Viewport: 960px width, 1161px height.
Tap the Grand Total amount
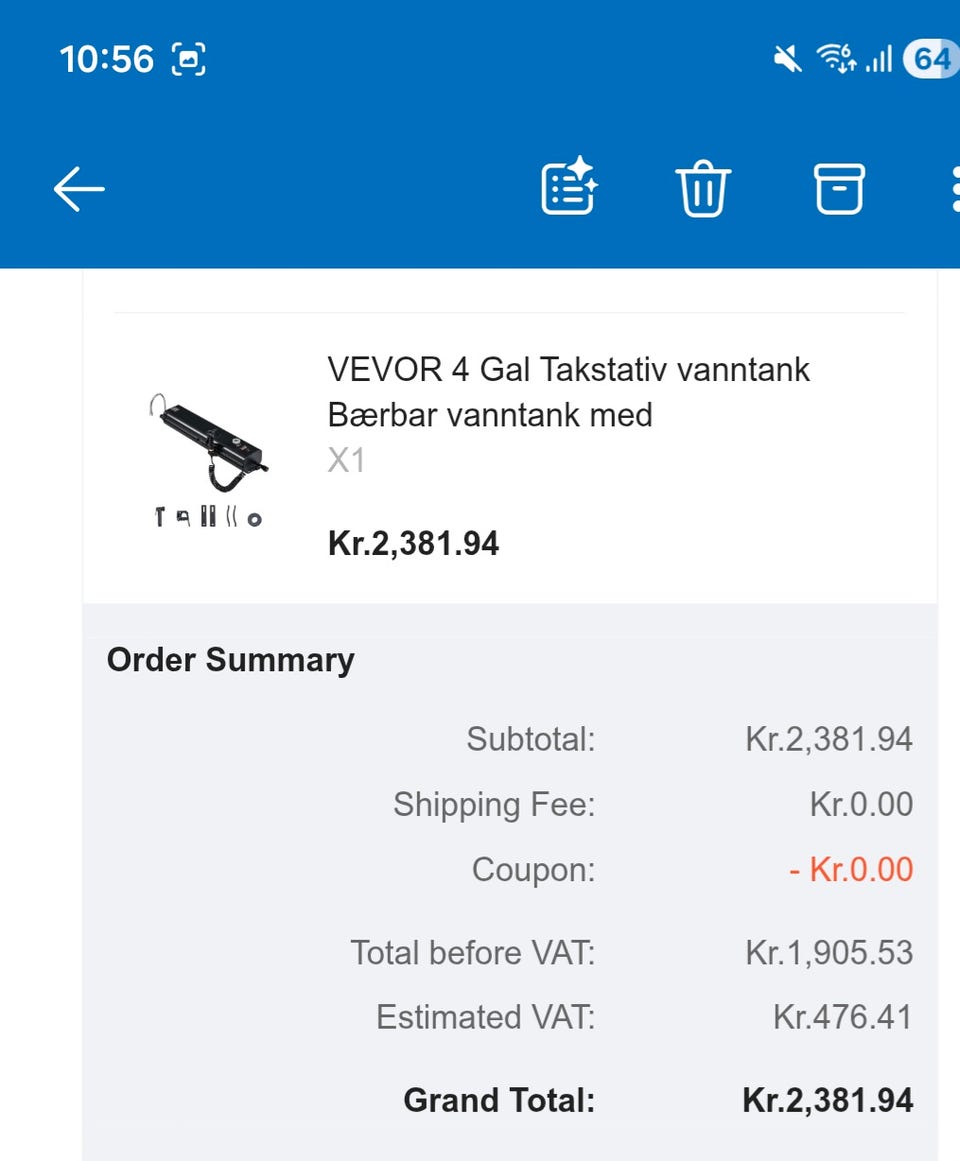pos(827,1101)
